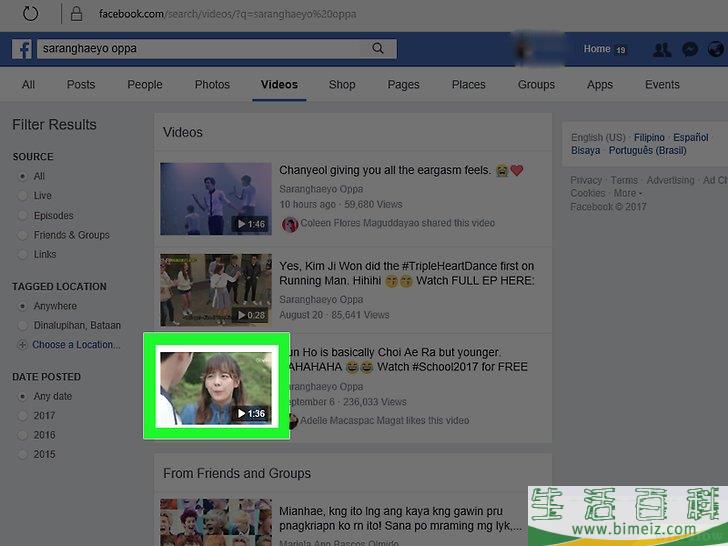Viewport: 728px width, 546px height.
Task: Click the home notification count 19 badge
Action: click(x=621, y=50)
